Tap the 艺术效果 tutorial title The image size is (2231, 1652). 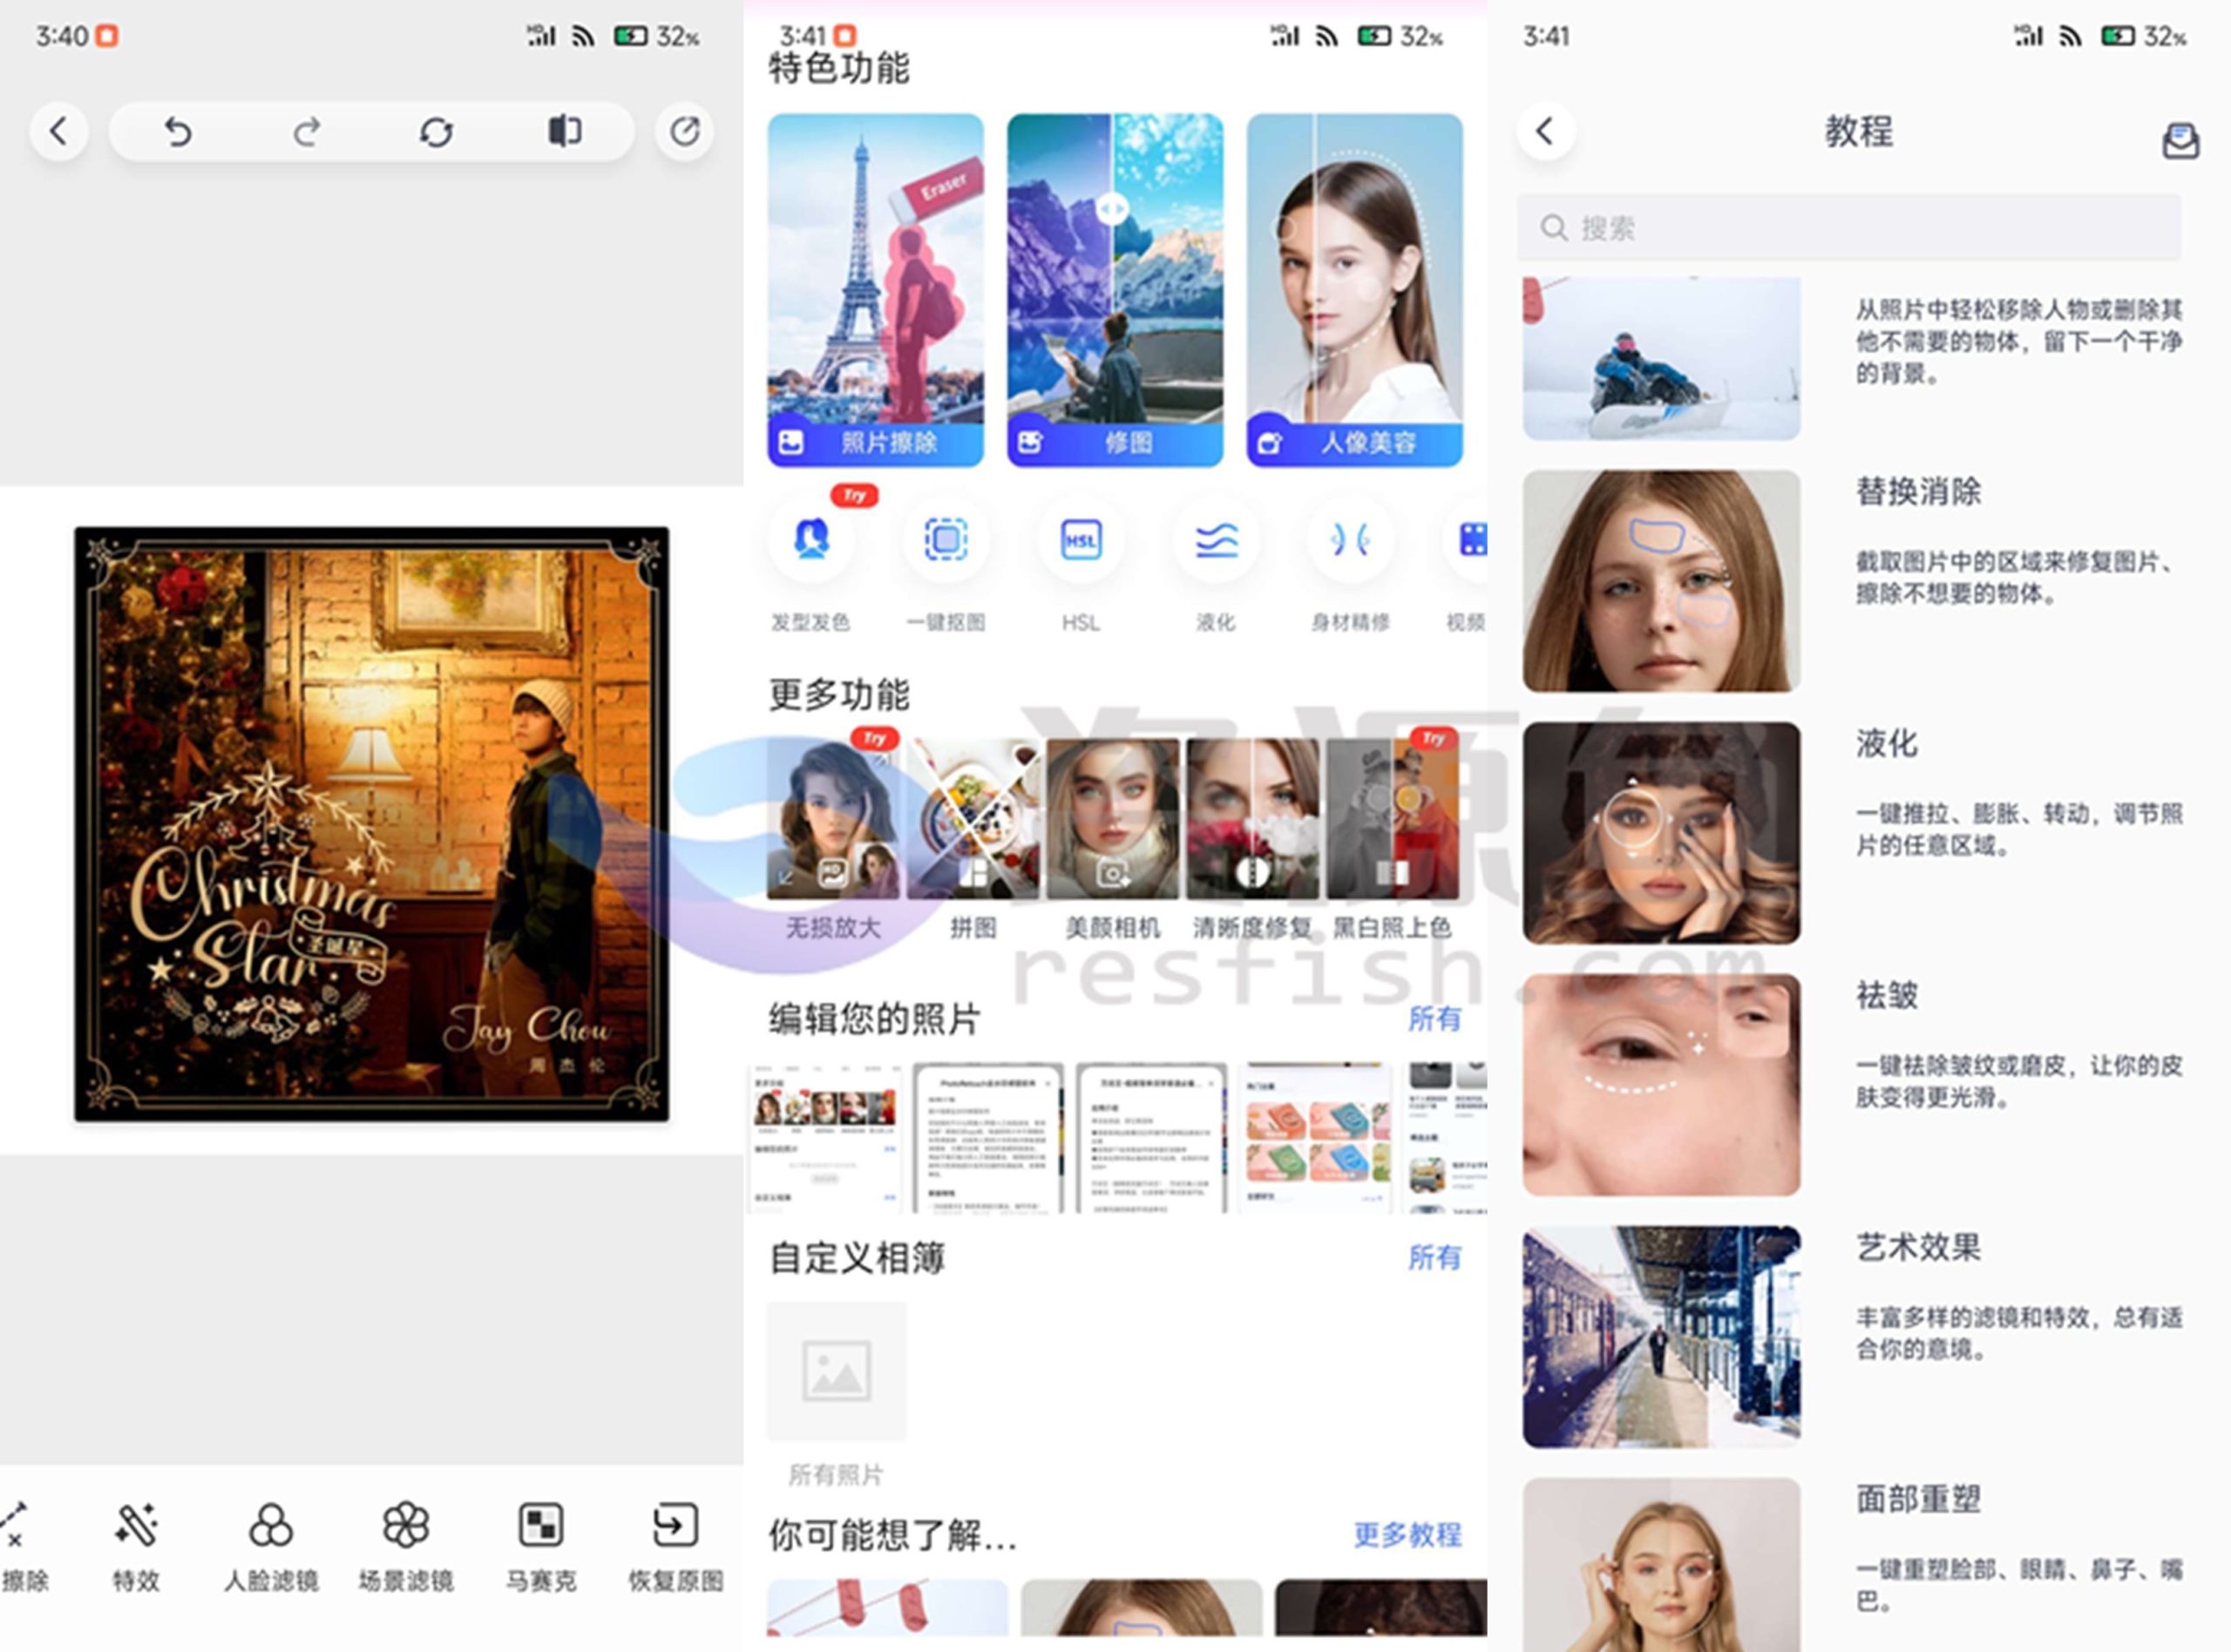1918,1248
